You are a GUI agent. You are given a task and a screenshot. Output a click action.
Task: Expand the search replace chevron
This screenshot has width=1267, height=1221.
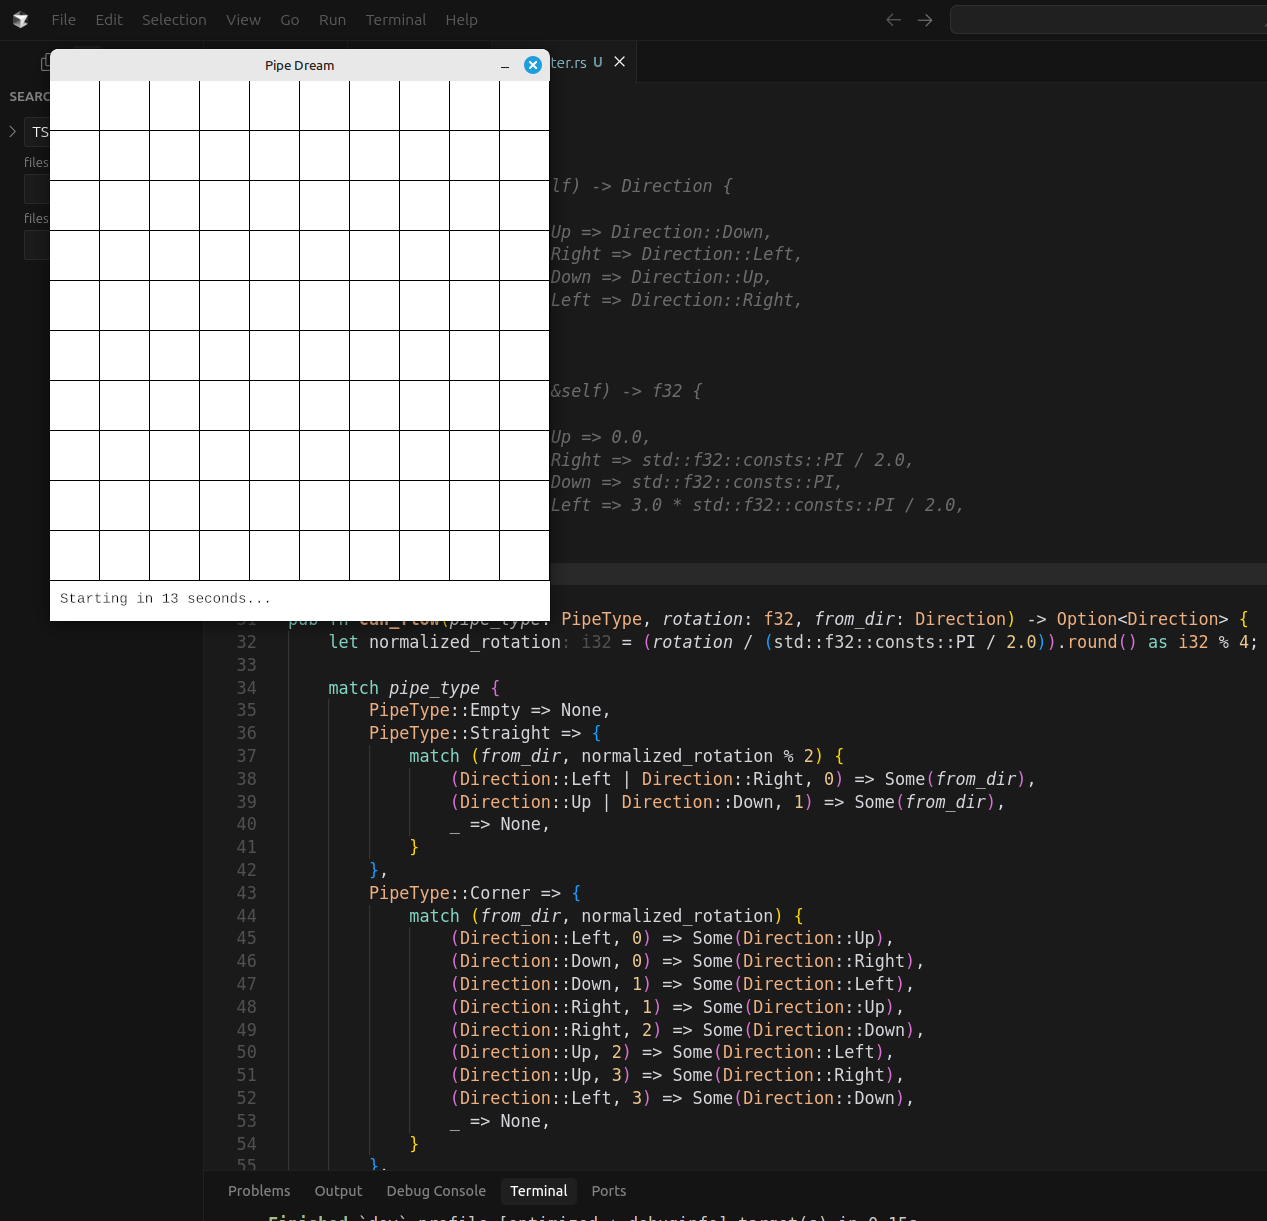(x=12, y=131)
